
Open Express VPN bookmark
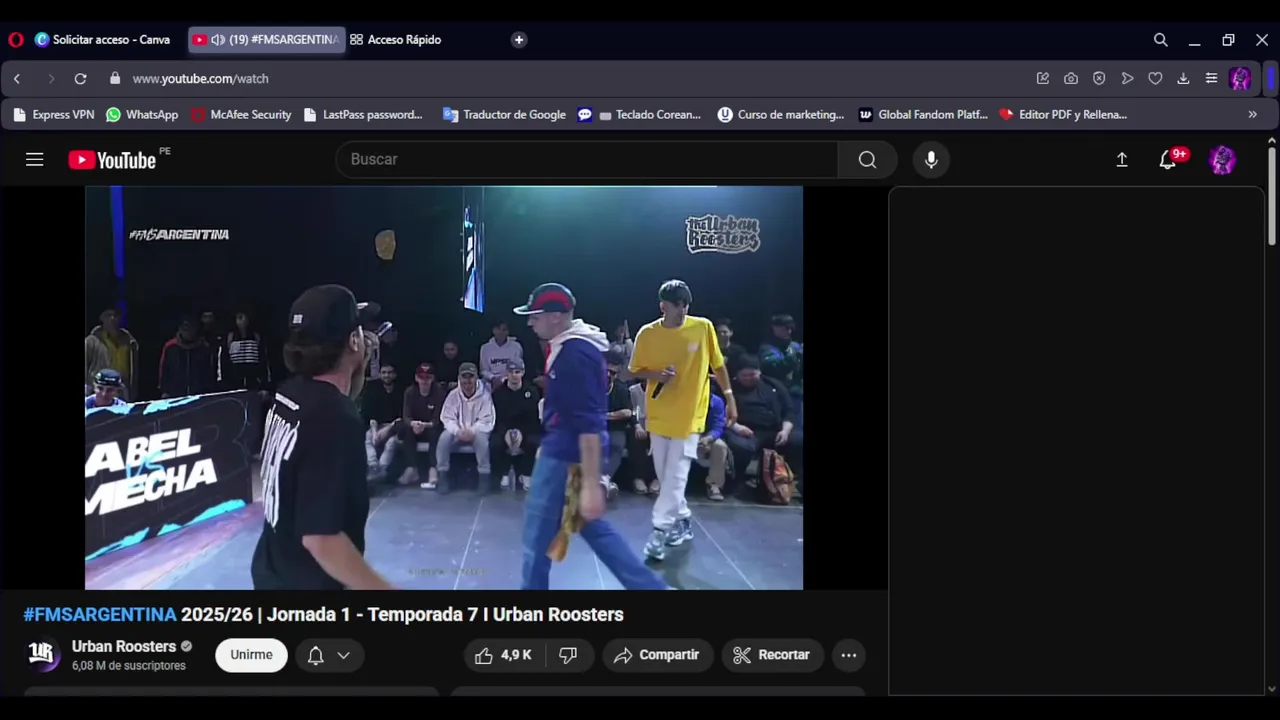[54, 114]
